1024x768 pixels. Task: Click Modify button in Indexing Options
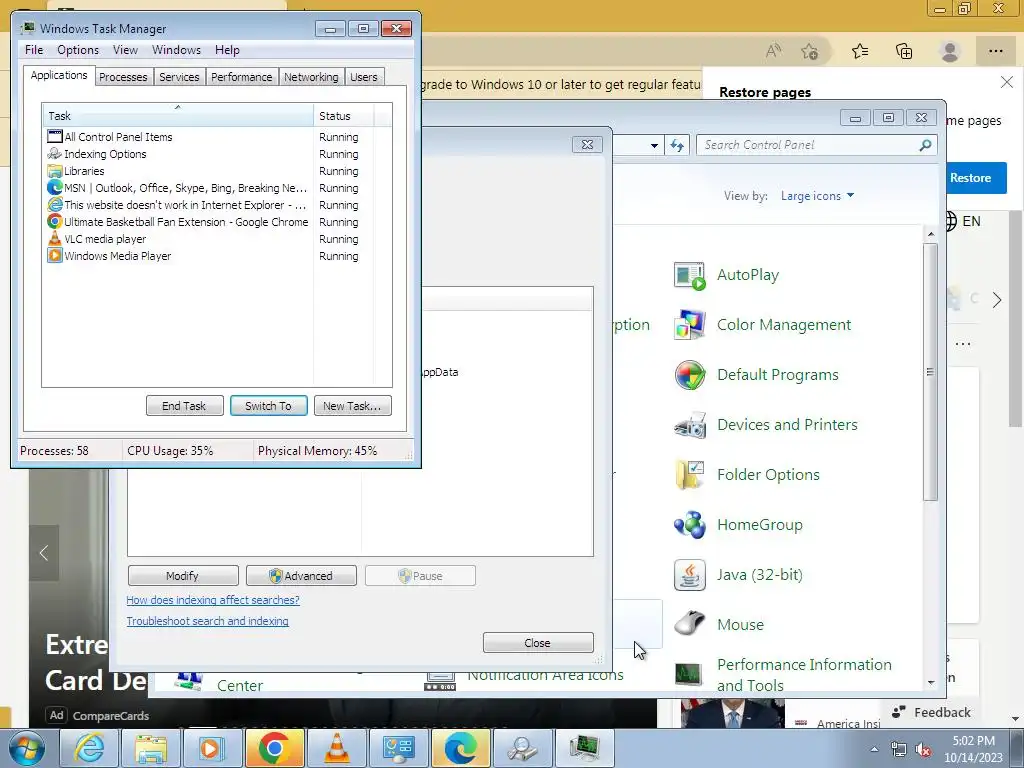183,575
